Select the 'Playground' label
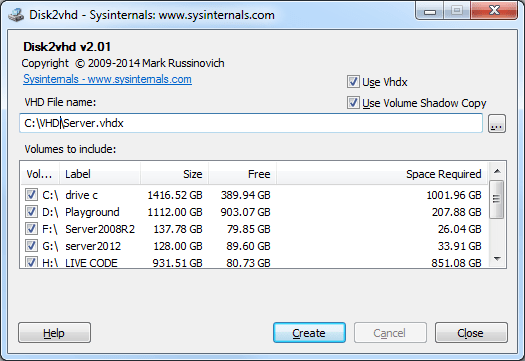This screenshot has height=361, width=525. (x=92, y=212)
